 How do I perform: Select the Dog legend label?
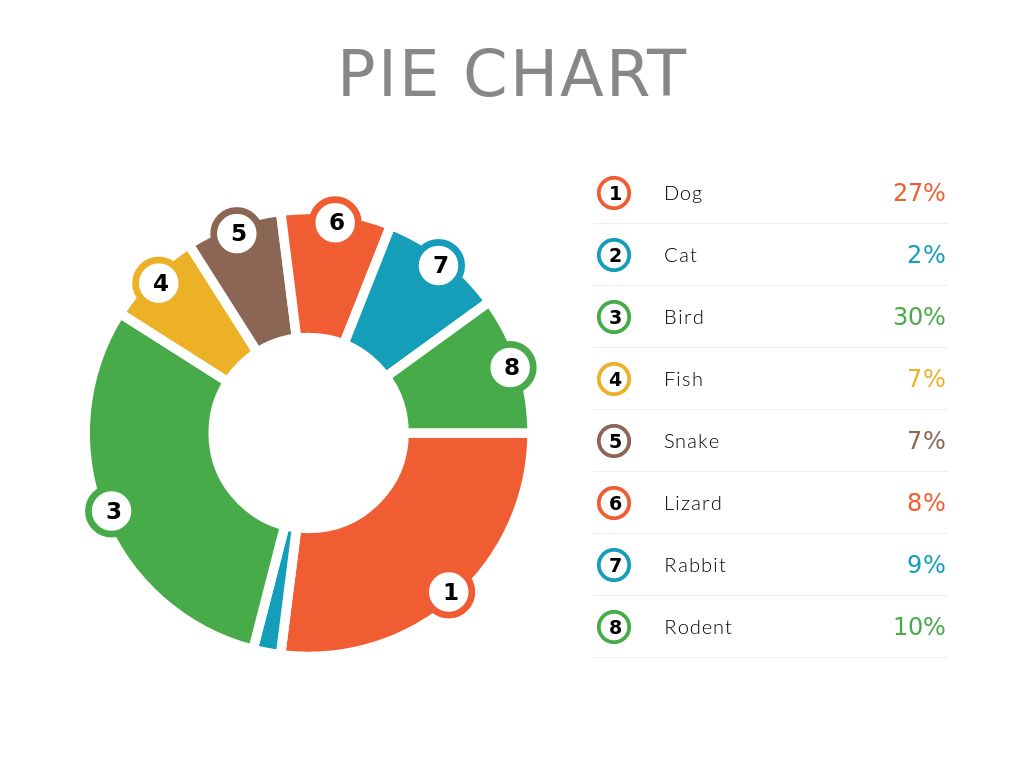(683, 193)
